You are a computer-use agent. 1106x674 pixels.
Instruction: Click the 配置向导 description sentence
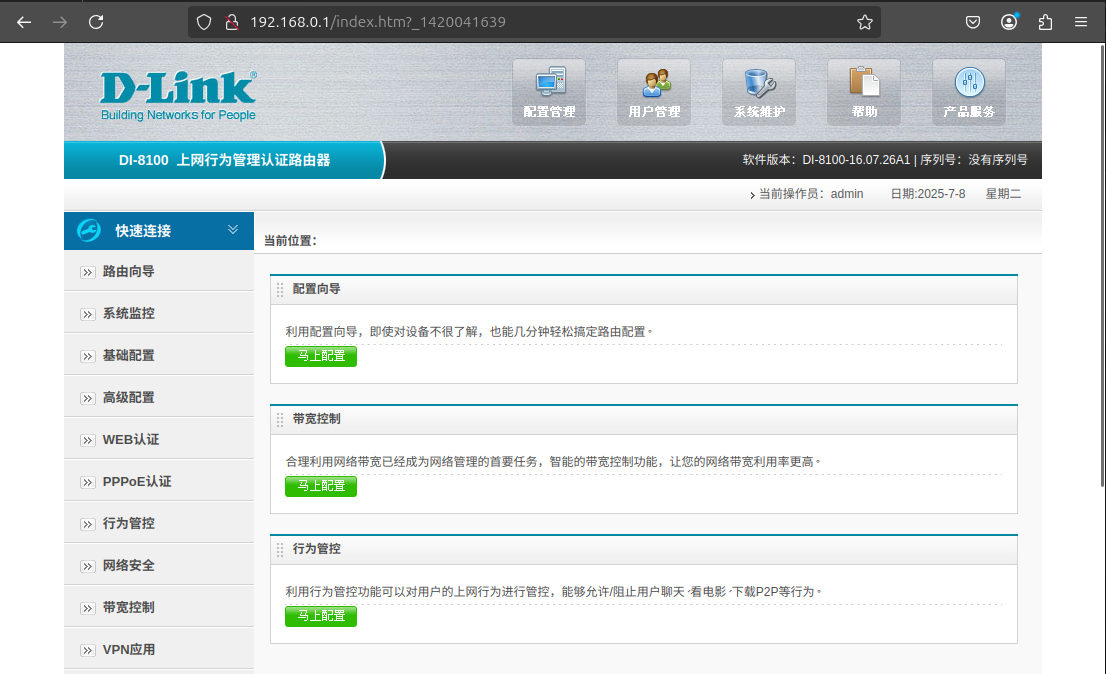pos(468,331)
